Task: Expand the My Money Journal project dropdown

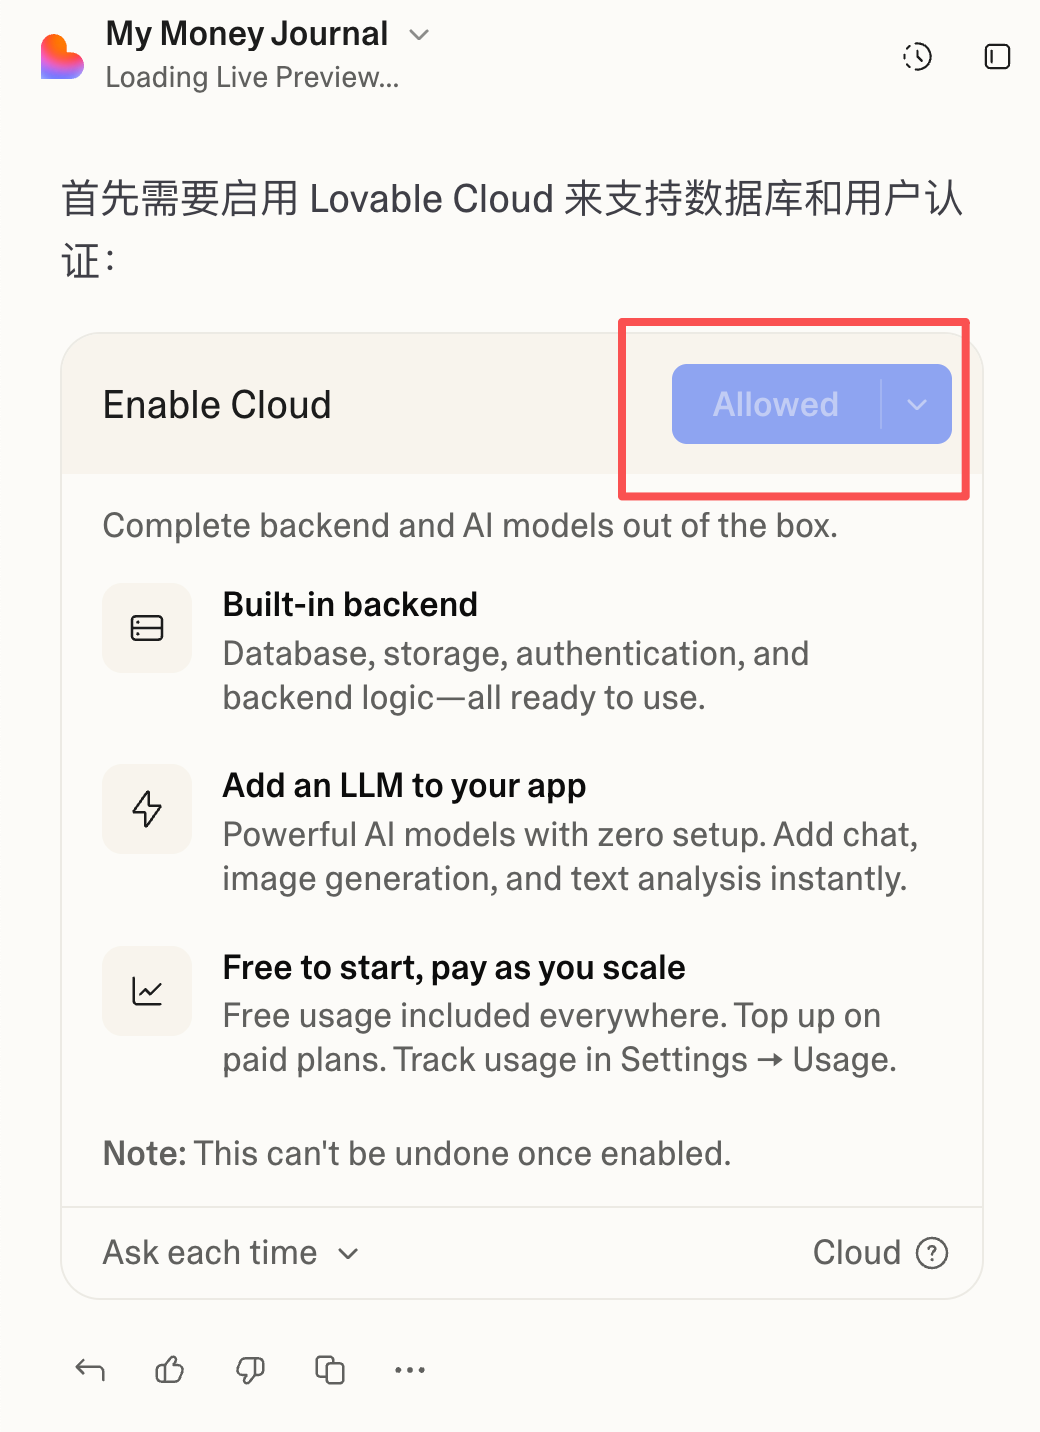Action: coord(420,35)
